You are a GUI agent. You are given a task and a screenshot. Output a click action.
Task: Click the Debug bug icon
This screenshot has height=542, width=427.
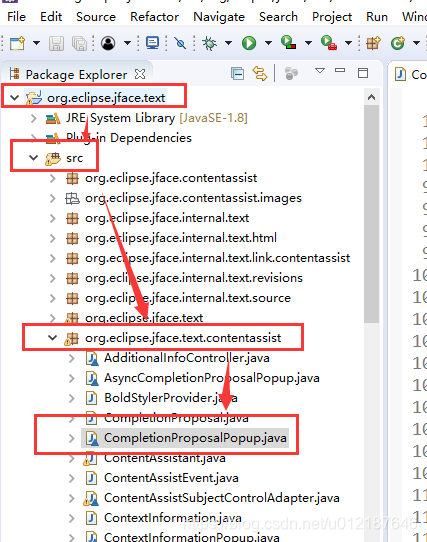209,43
